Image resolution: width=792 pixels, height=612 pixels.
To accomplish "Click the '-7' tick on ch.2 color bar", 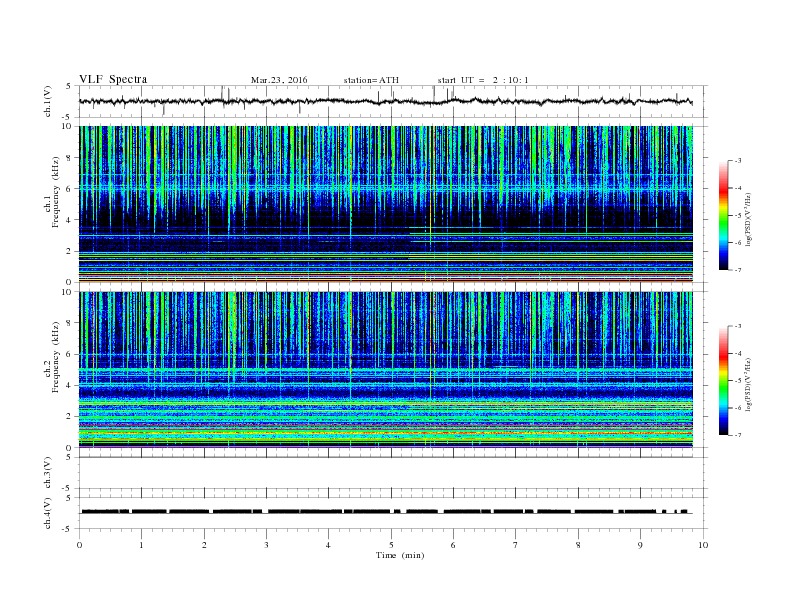I will coord(737,435).
